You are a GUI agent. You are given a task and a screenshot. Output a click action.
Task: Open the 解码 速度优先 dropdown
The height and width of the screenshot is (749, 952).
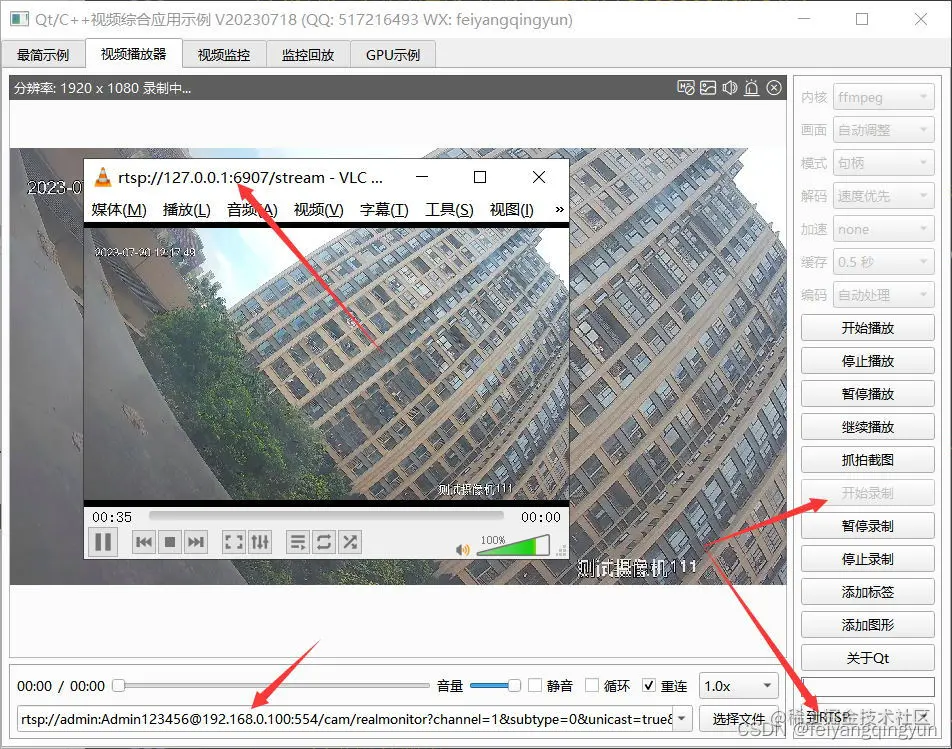coord(883,196)
